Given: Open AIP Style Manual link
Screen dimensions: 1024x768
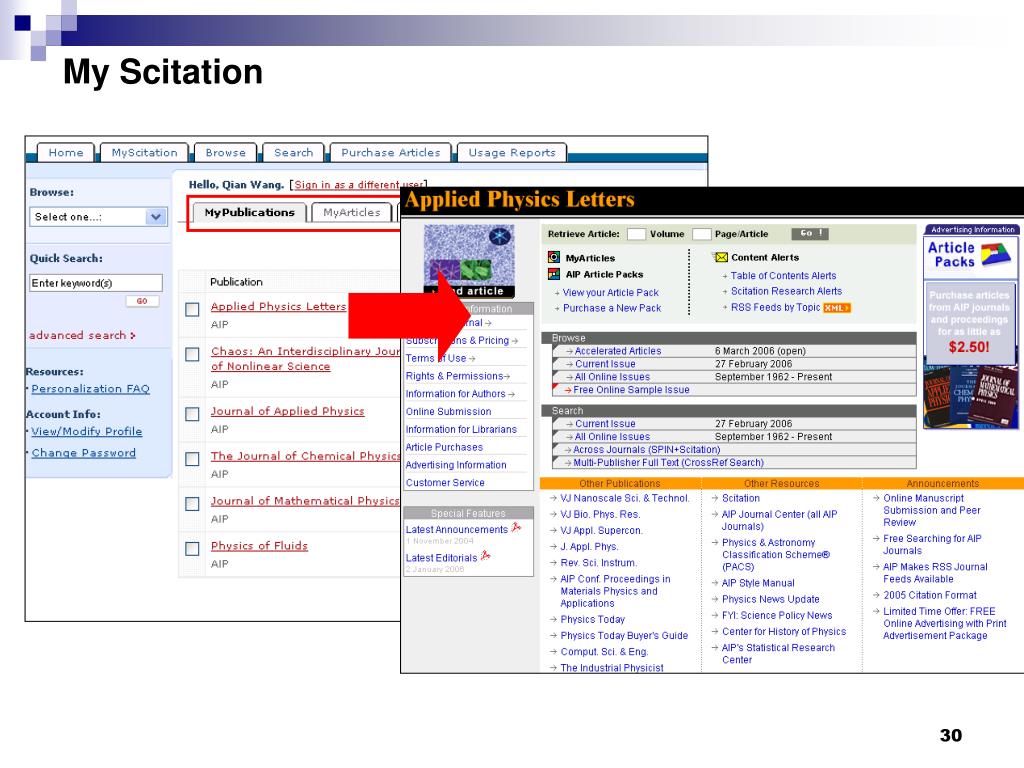Looking at the screenshot, I should [758, 583].
